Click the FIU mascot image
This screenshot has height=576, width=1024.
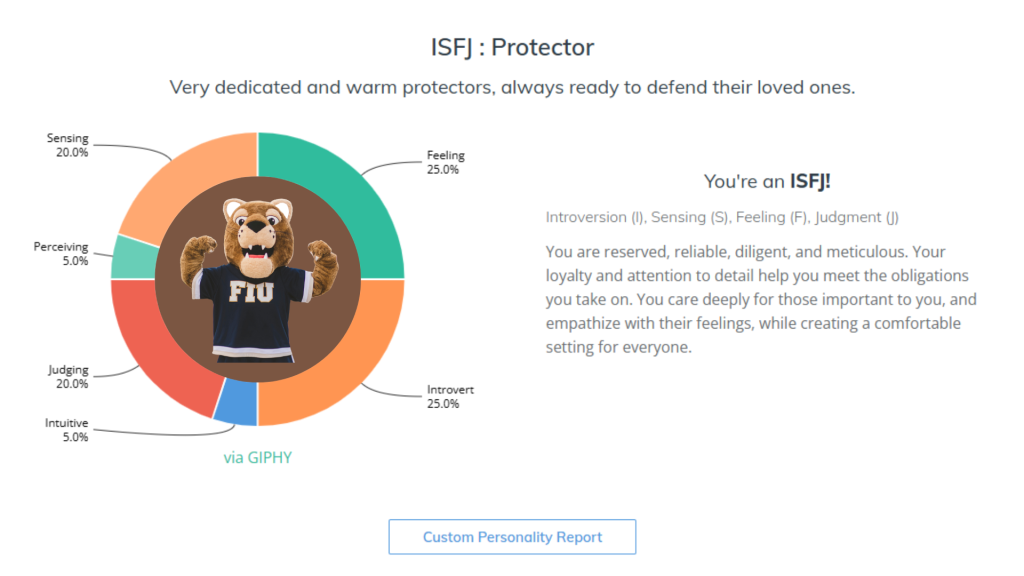tap(257, 280)
